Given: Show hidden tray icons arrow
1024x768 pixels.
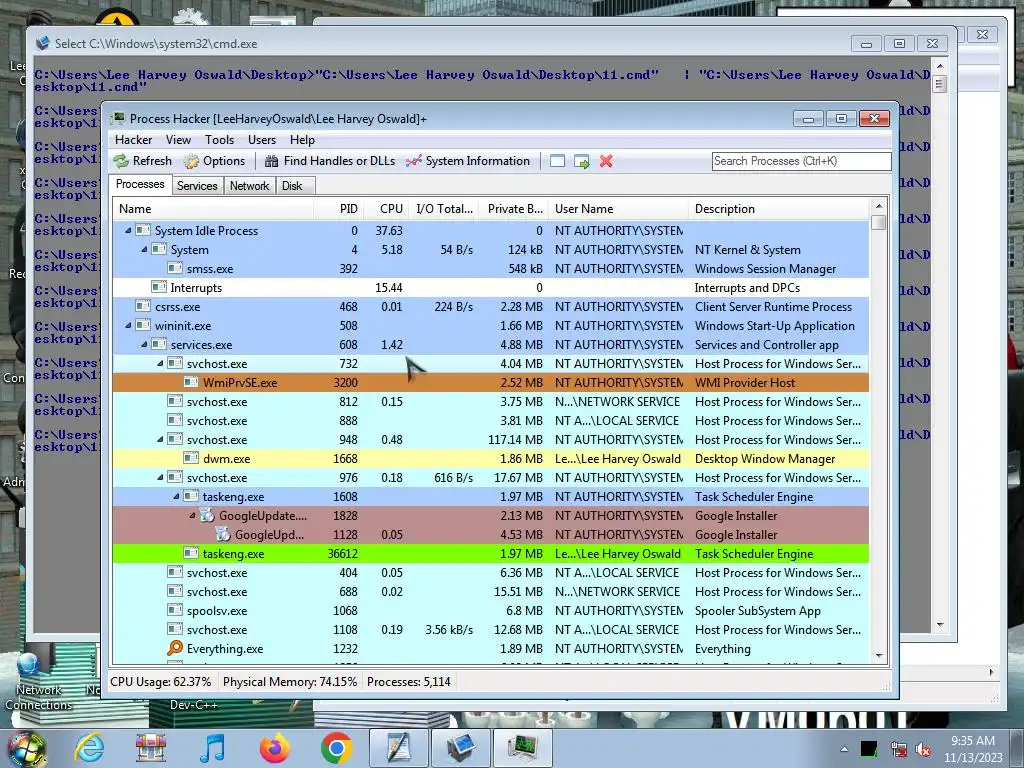Looking at the screenshot, I should [844, 750].
